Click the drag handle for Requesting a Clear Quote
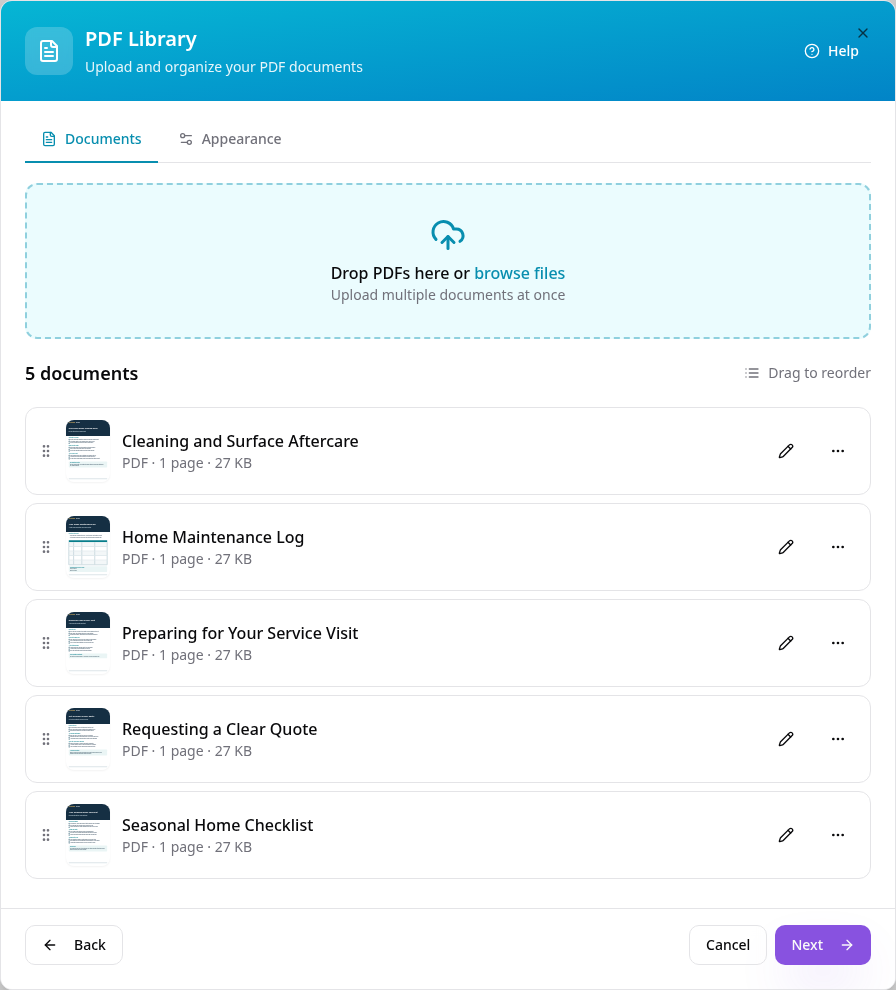The height and width of the screenshot is (990, 896). (46, 739)
